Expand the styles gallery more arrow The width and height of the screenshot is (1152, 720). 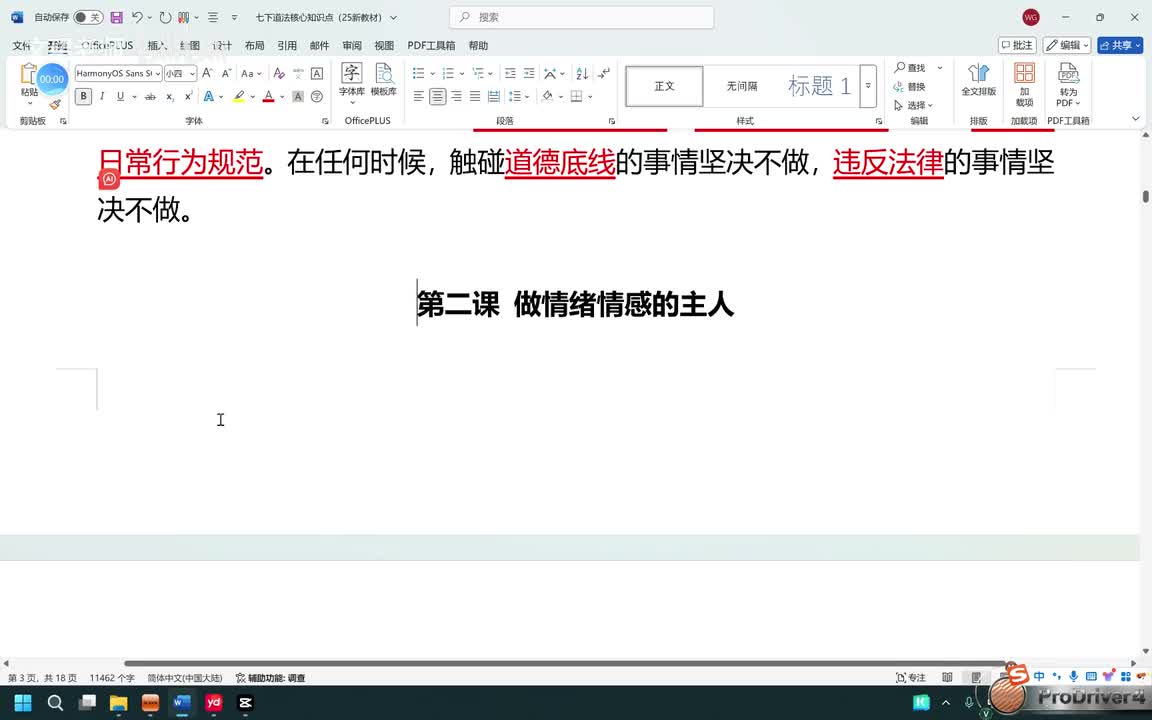coord(868,86)
